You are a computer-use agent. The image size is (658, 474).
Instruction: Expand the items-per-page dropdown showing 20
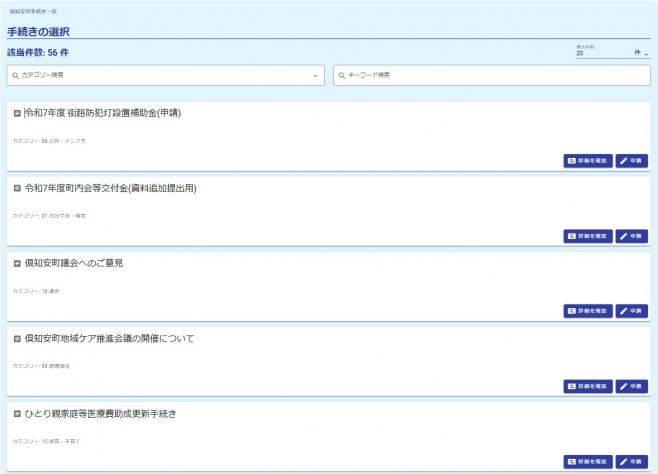click(646, 54)
